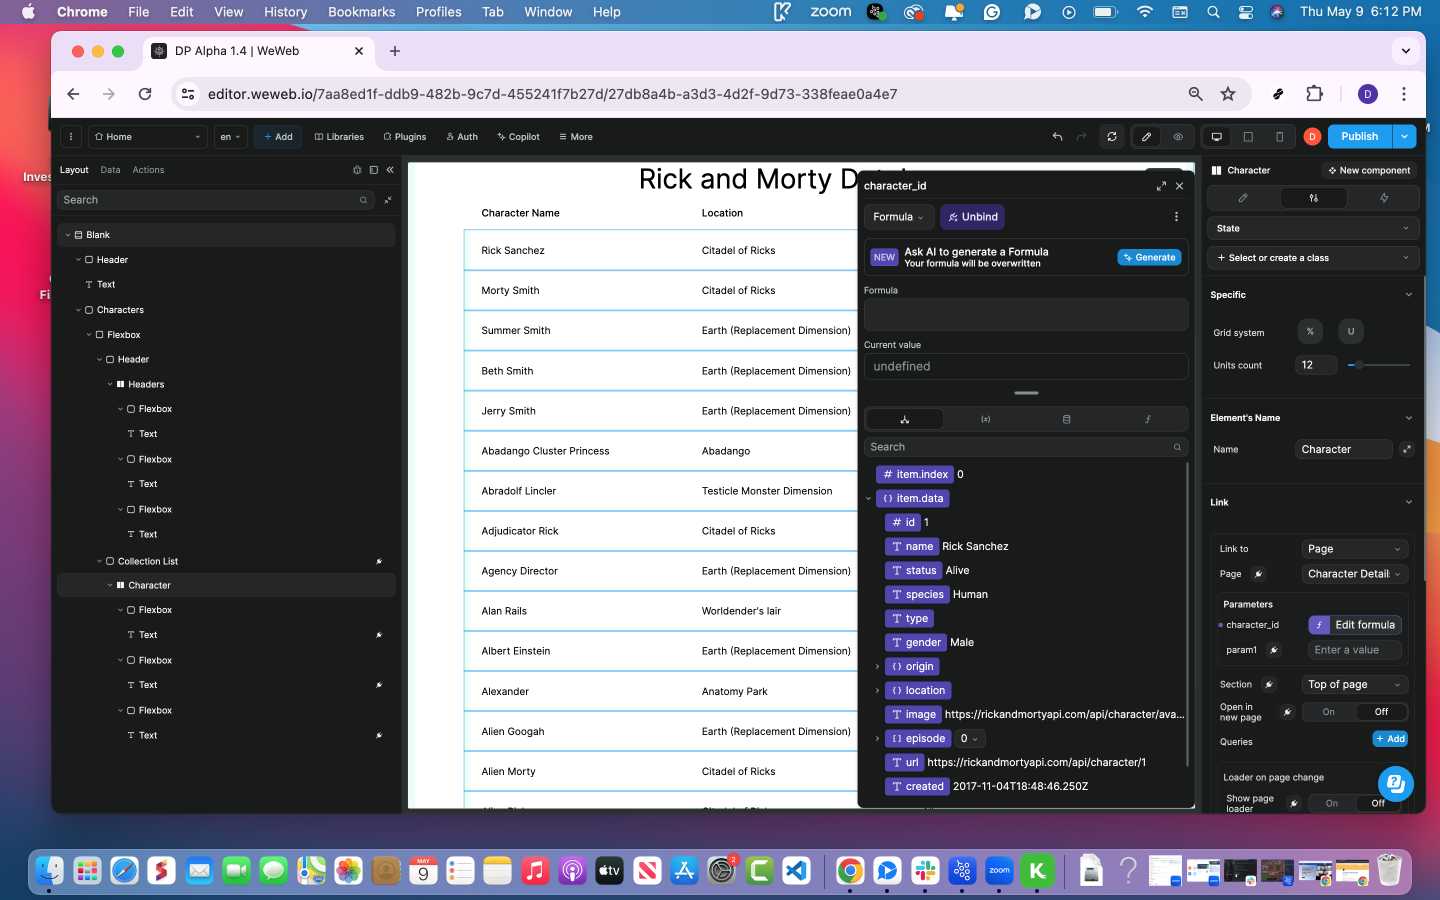The height and width of the screenshot is (900, 1440).
Task: Click the New component button
Action: pos(1368,171)
